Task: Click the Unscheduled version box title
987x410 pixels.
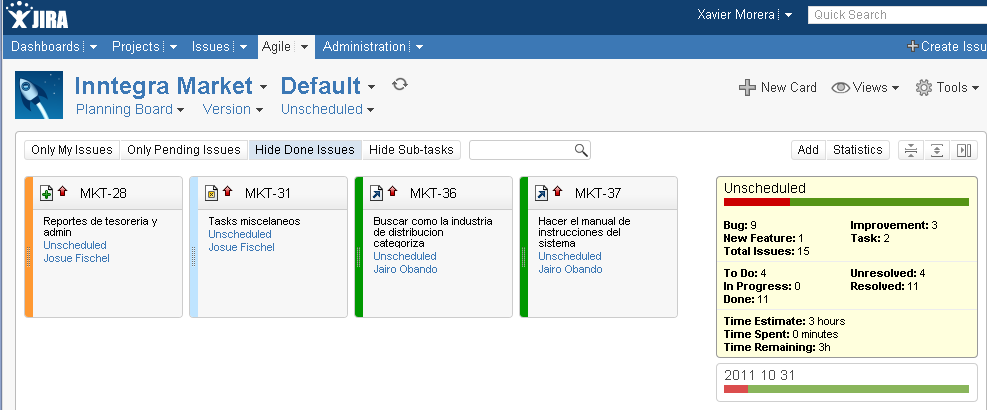Action: pyautogui.click(x=765, y=188)
